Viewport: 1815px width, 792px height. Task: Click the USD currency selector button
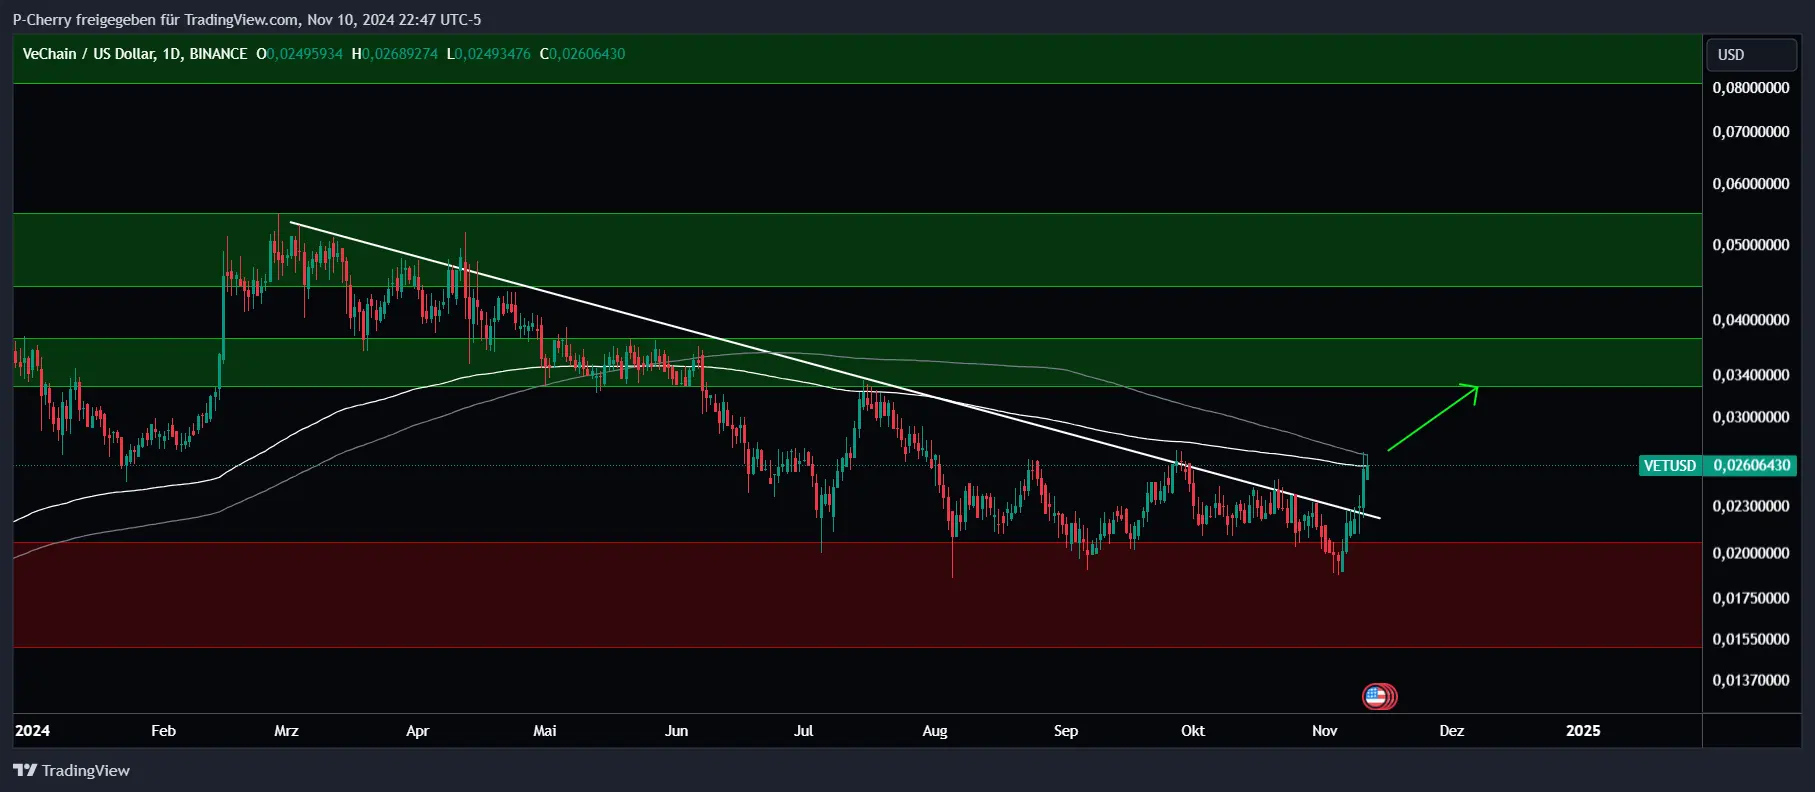click(1751, 55)
